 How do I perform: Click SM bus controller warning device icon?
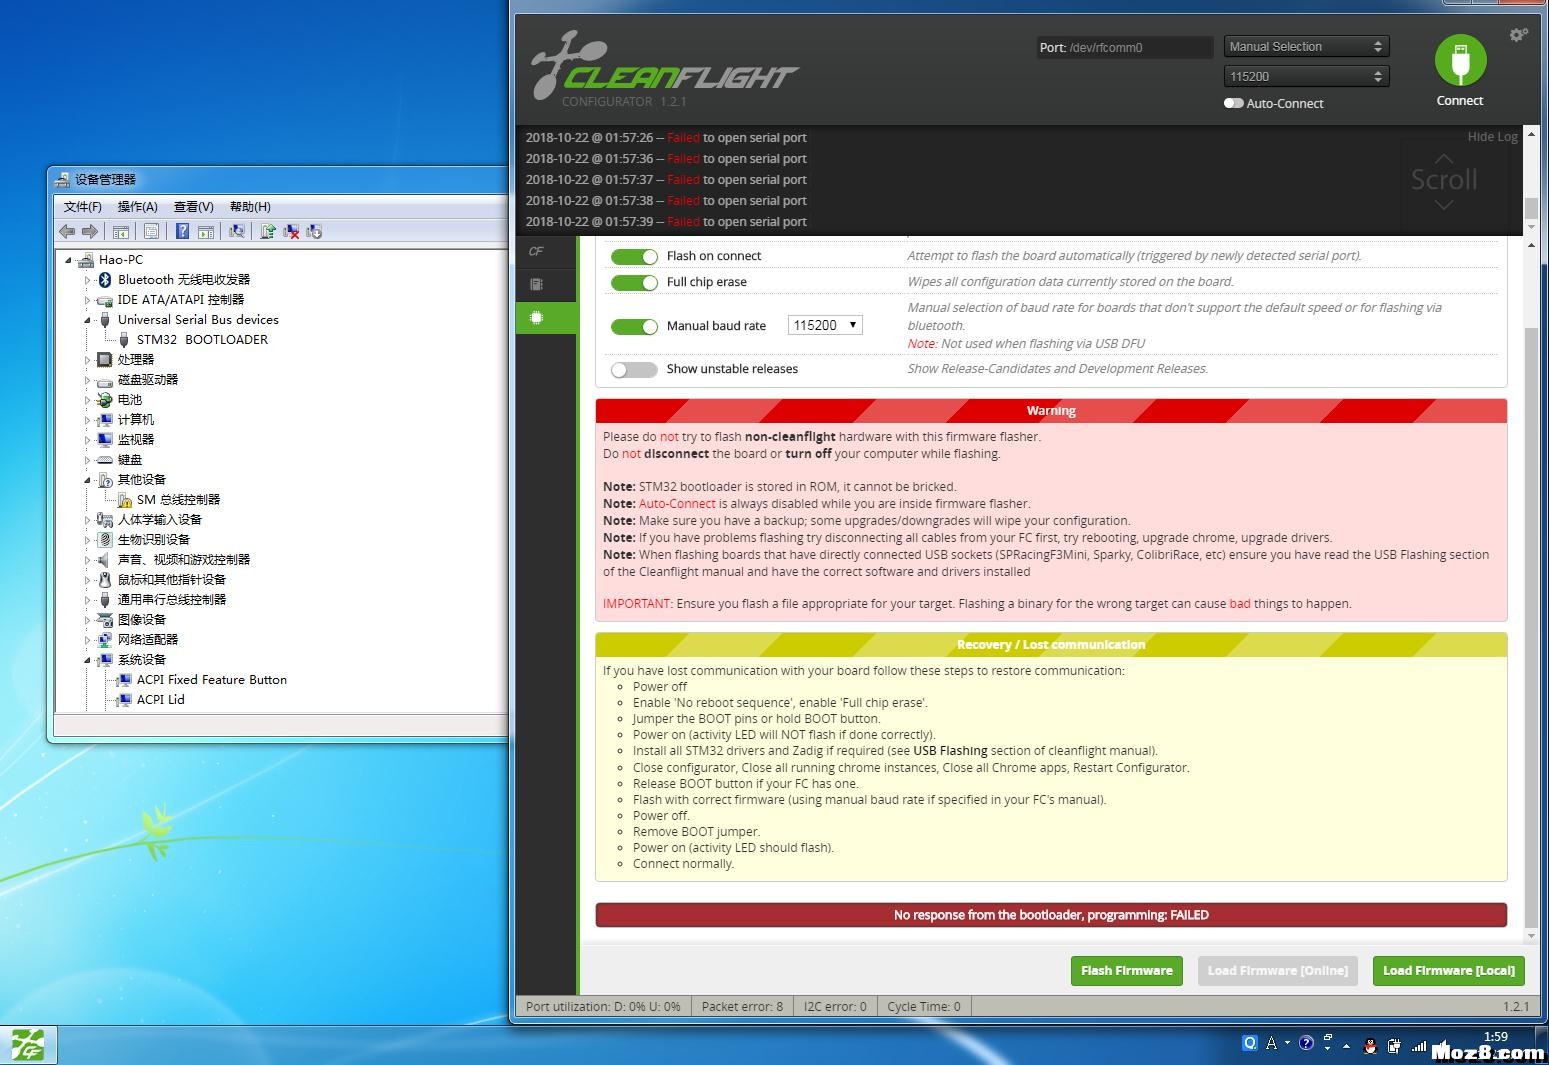tap(124, 499)
